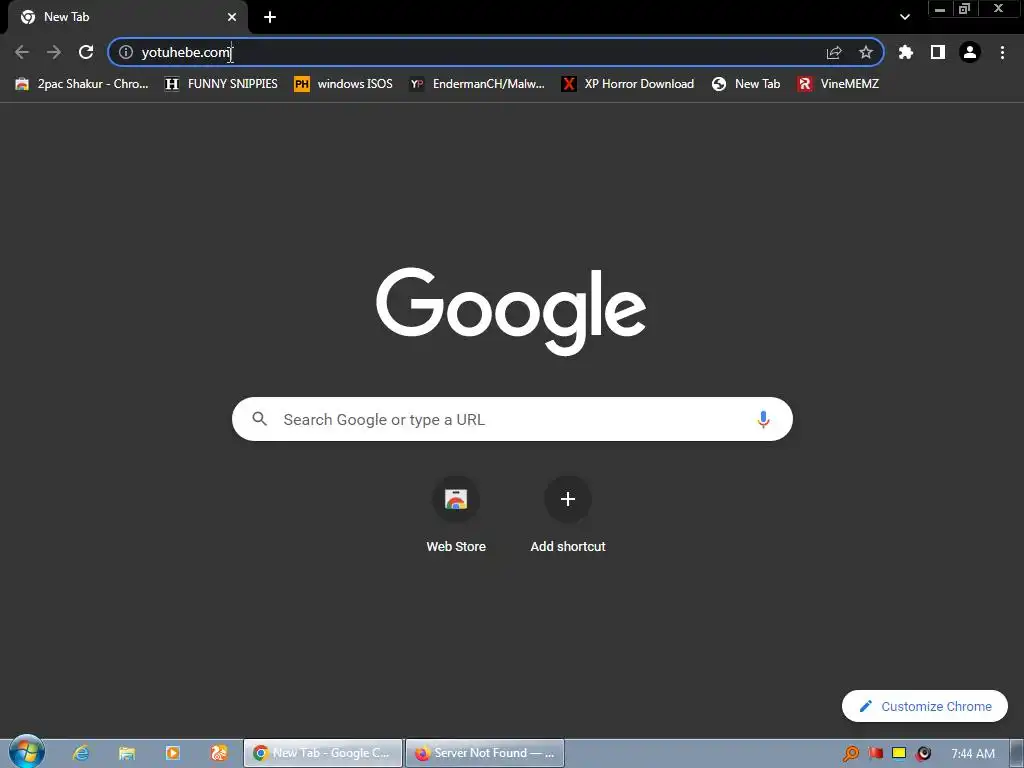Open the Windows Start orb
The image size is (1024, 768).
coord(27,752)
